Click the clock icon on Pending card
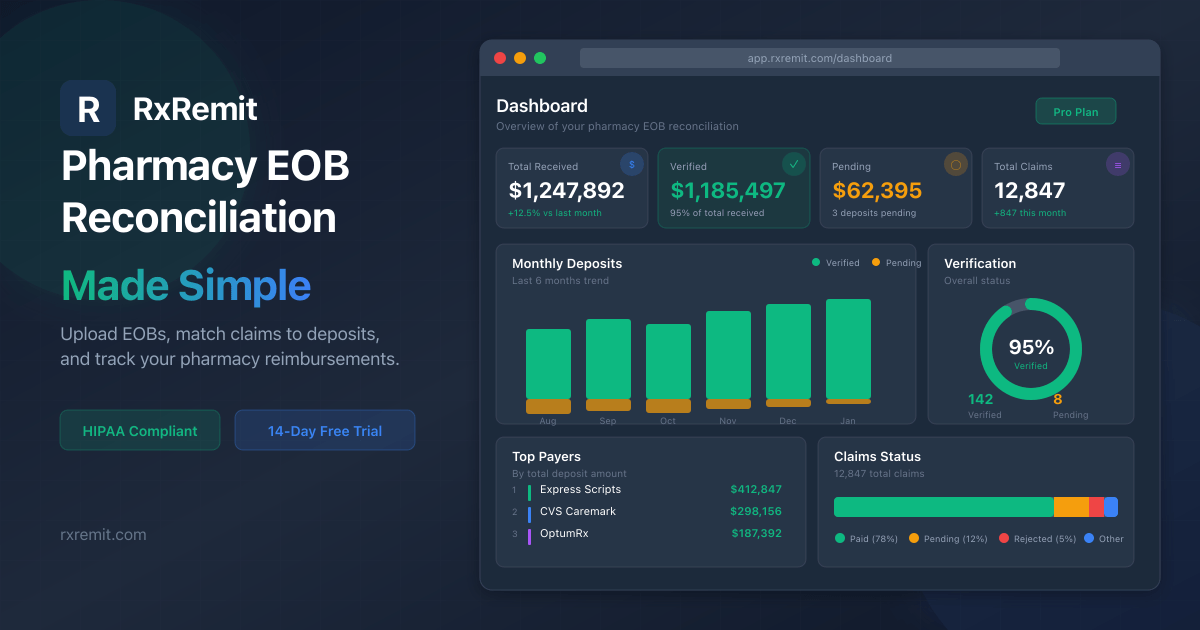 coord(956,164)
